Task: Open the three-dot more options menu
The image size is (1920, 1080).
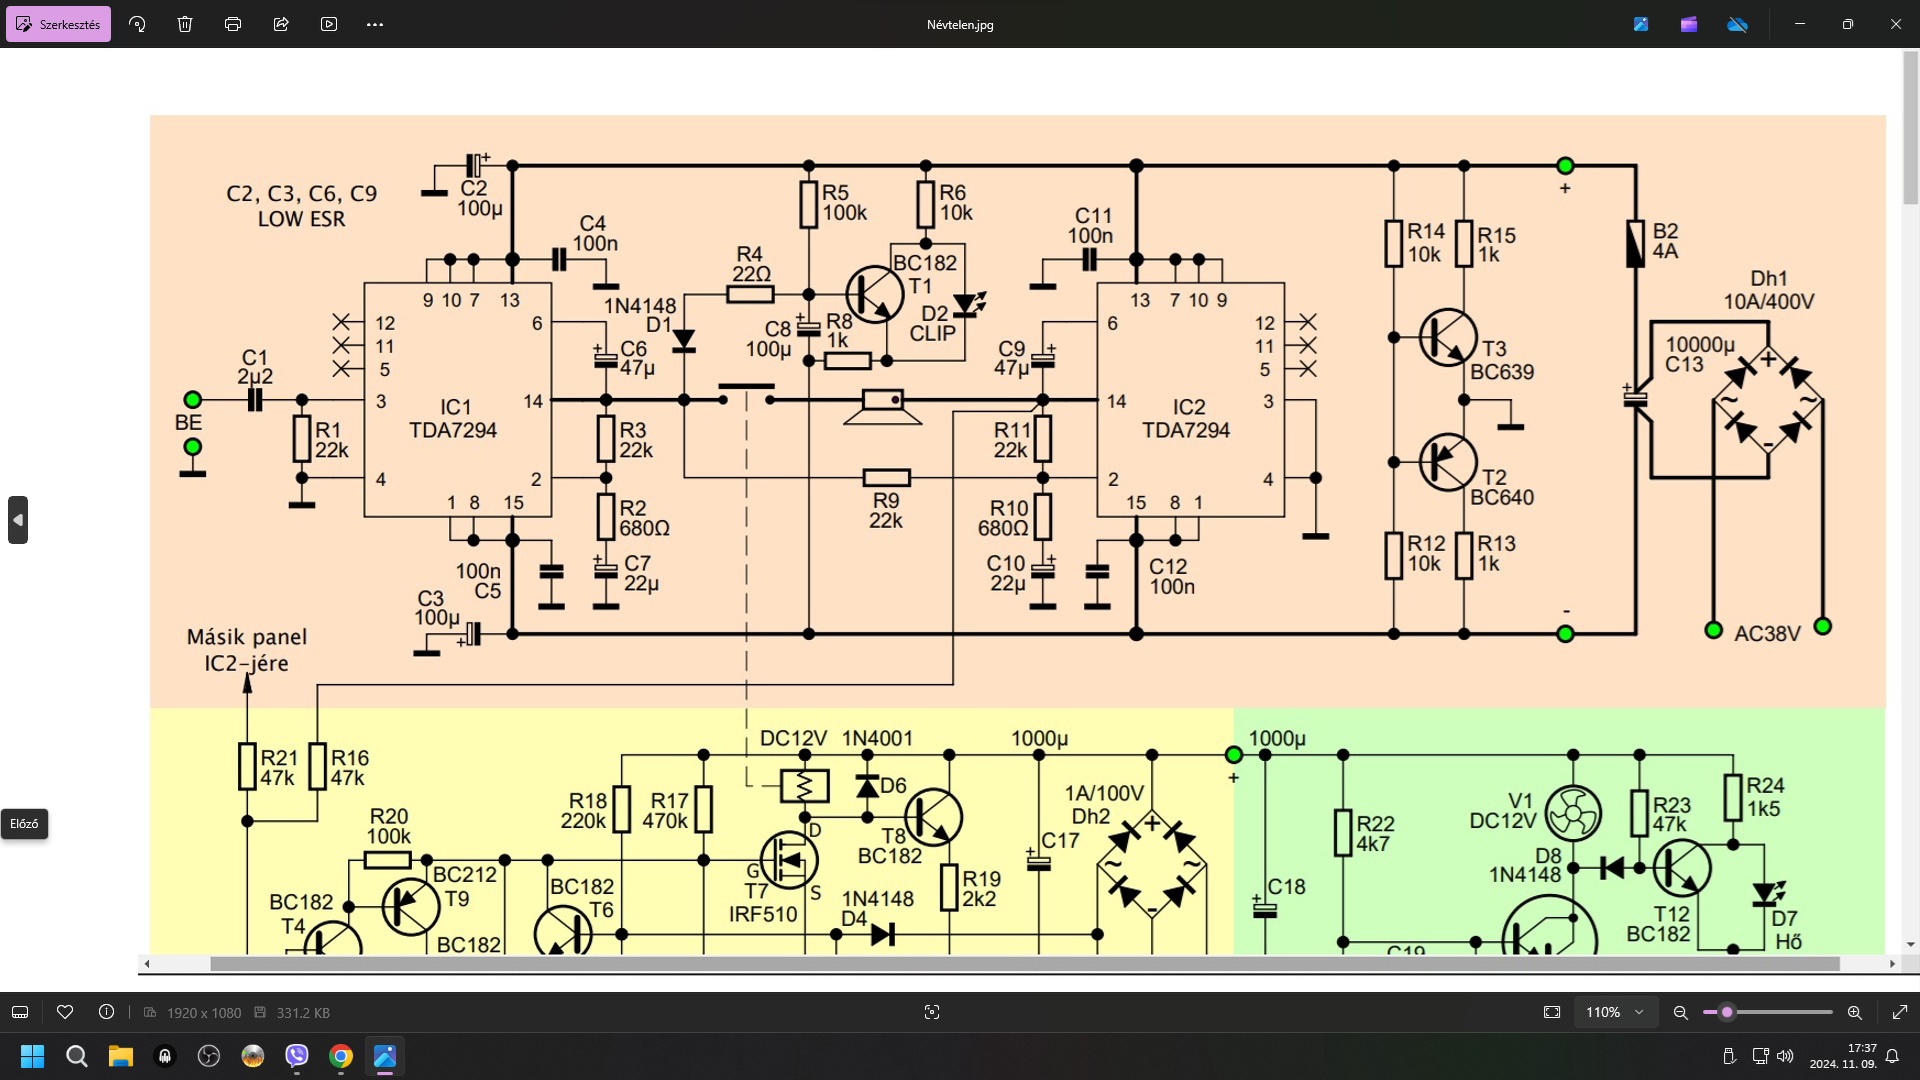Action: (x=375, y=24)
